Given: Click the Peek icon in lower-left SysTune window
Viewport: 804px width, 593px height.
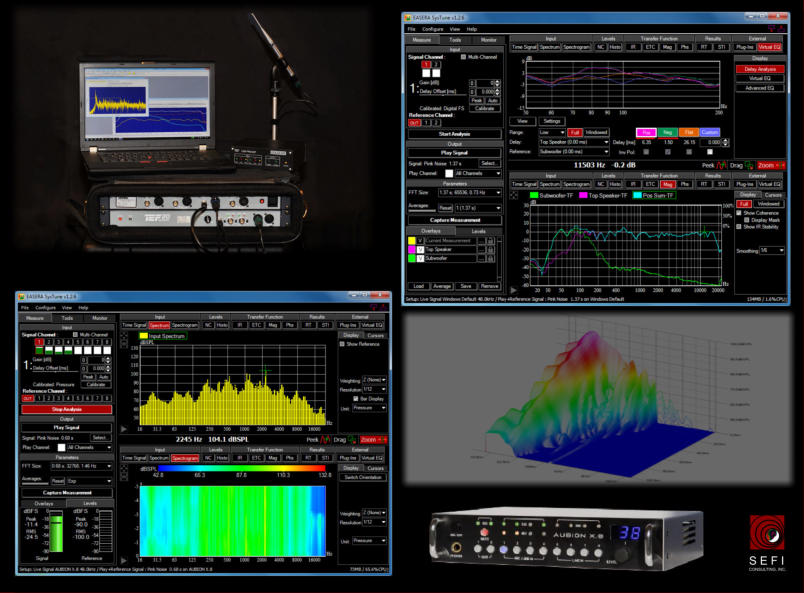Looking at the screenshot, I should [x=325, y=440].
